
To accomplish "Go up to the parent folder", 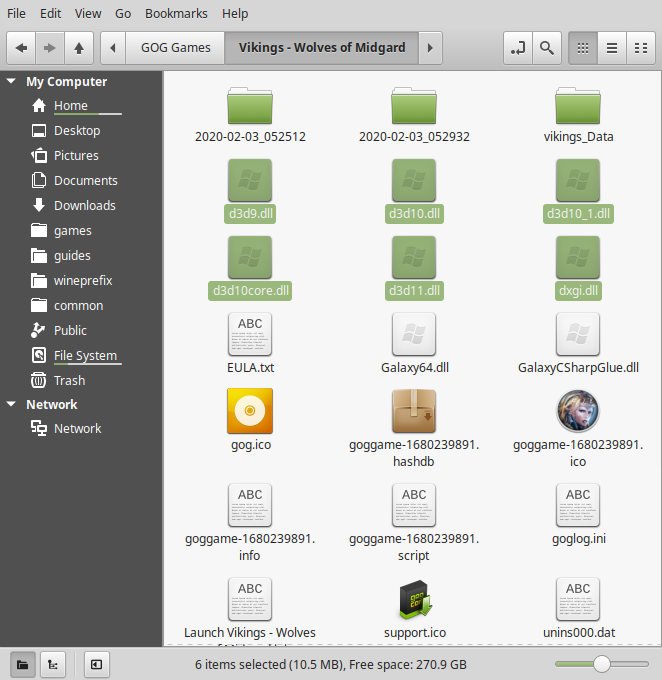I will pyautogui.click(x=79, y=48).
